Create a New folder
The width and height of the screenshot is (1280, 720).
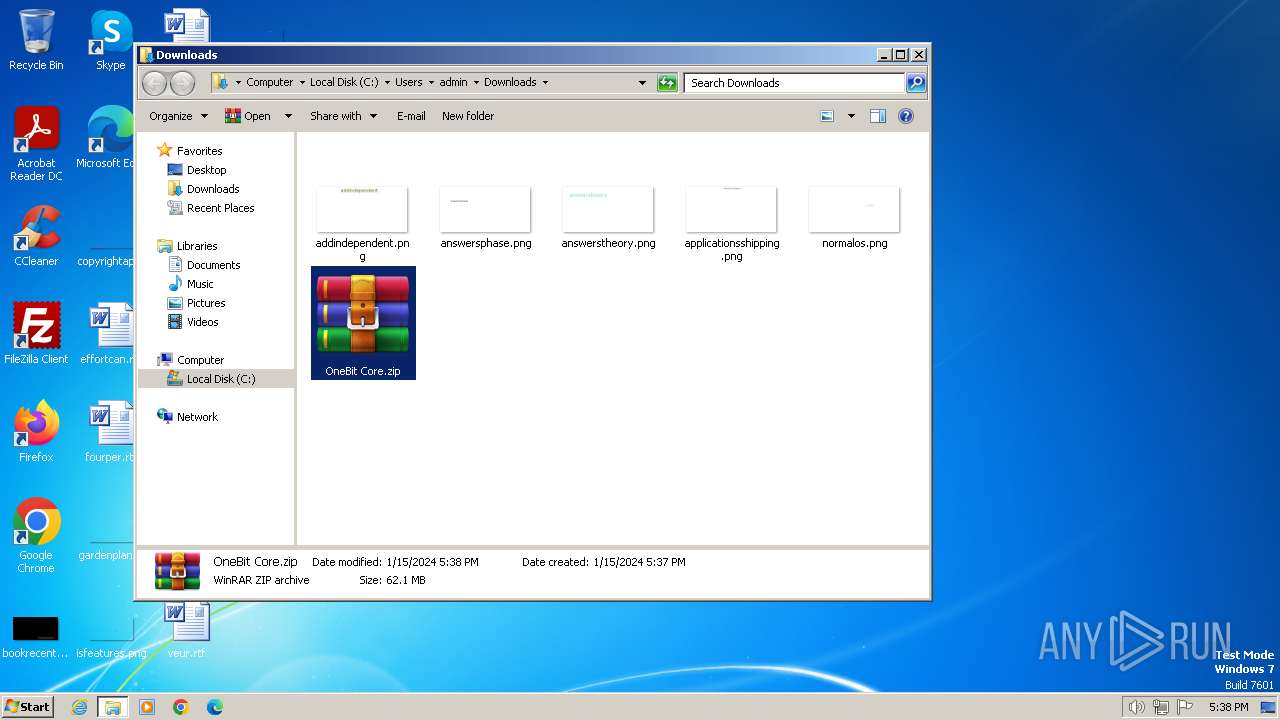[x=468, y=116]
